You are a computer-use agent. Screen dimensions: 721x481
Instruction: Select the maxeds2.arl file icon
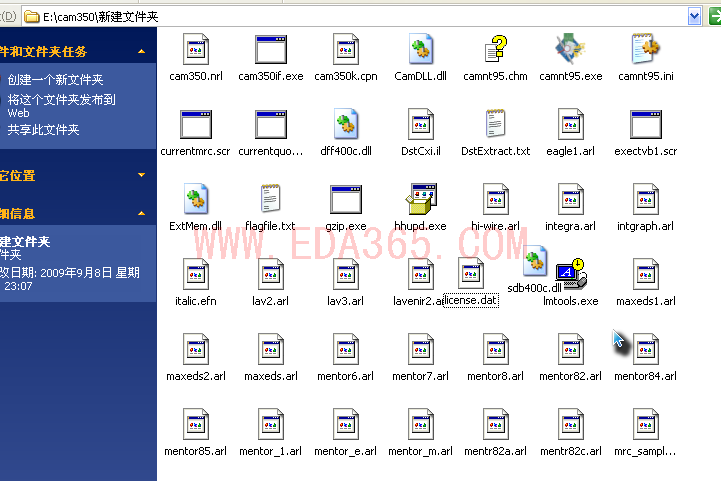196,349
